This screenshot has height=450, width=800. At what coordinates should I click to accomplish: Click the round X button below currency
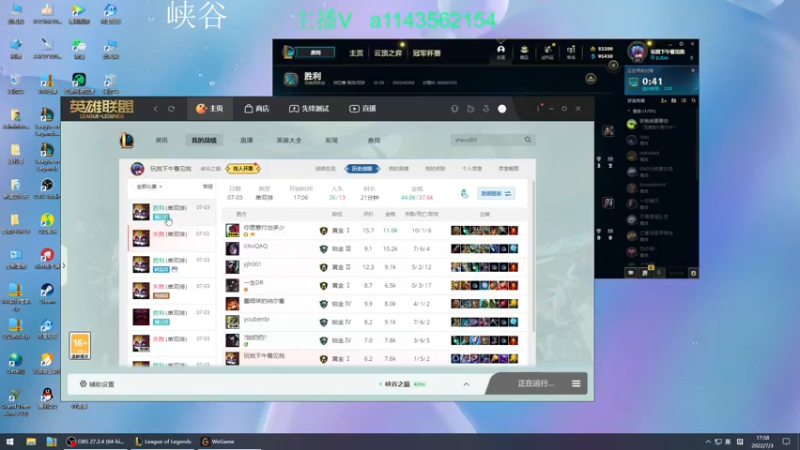pos(613,65)
